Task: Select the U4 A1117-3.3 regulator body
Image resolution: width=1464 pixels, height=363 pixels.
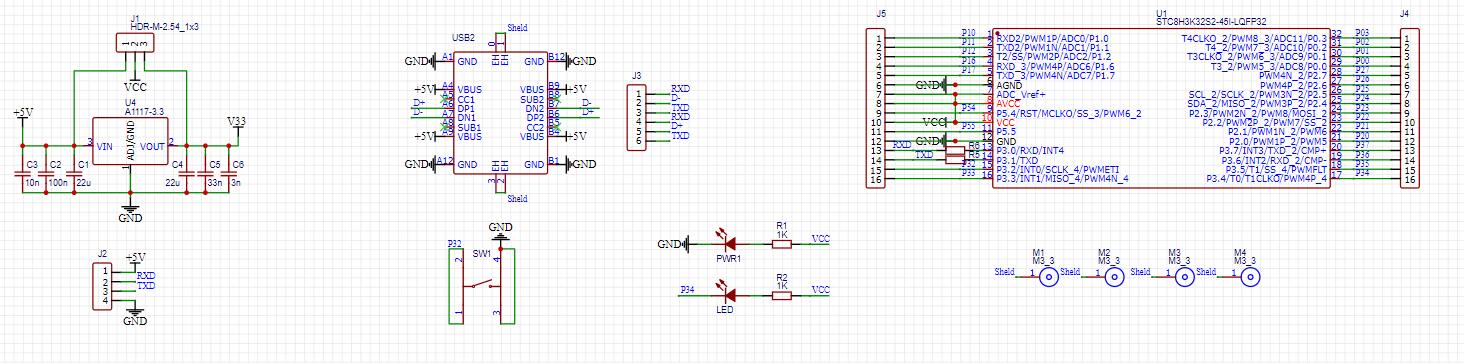Action: [130, 141]
